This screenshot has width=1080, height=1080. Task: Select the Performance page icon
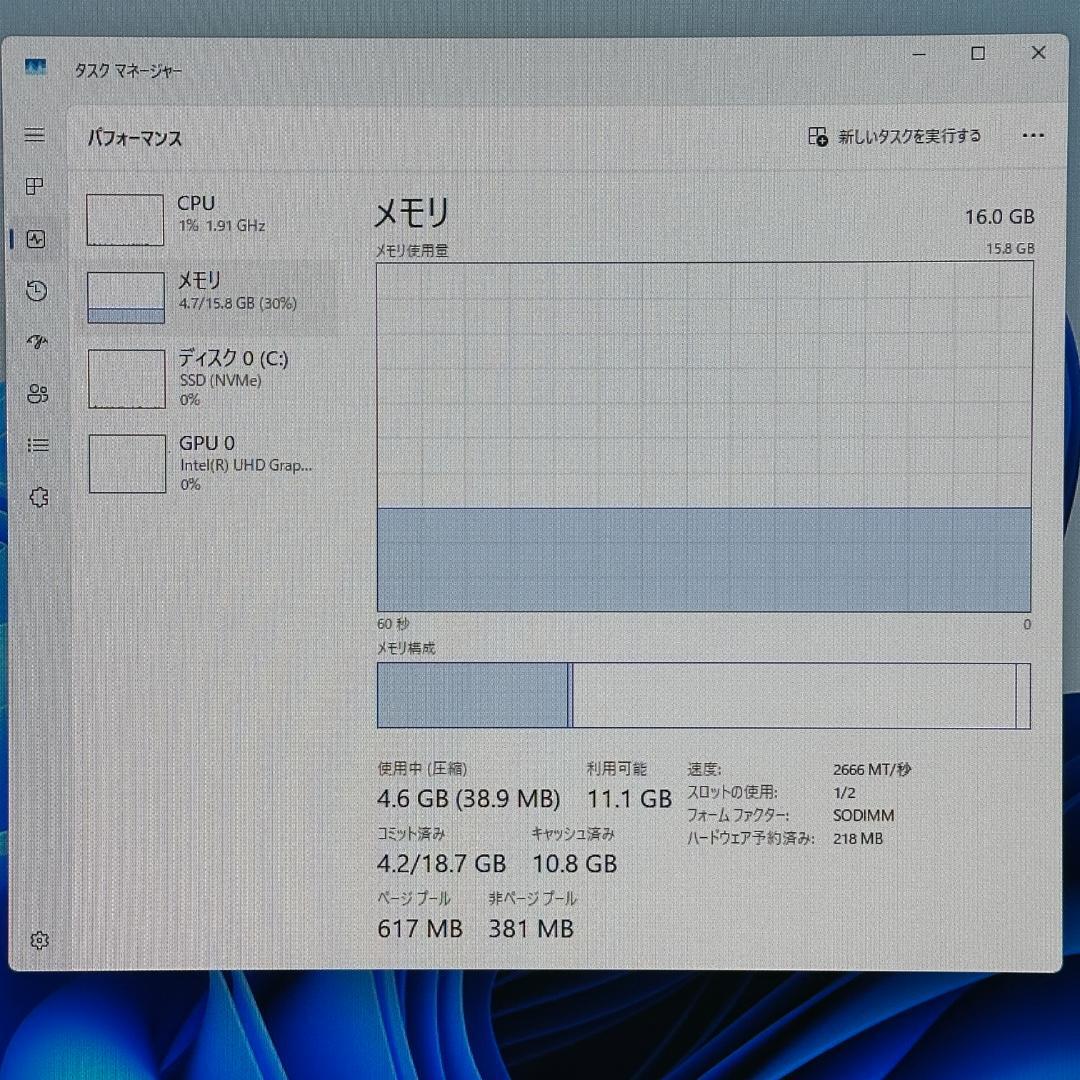pos(36,239)
